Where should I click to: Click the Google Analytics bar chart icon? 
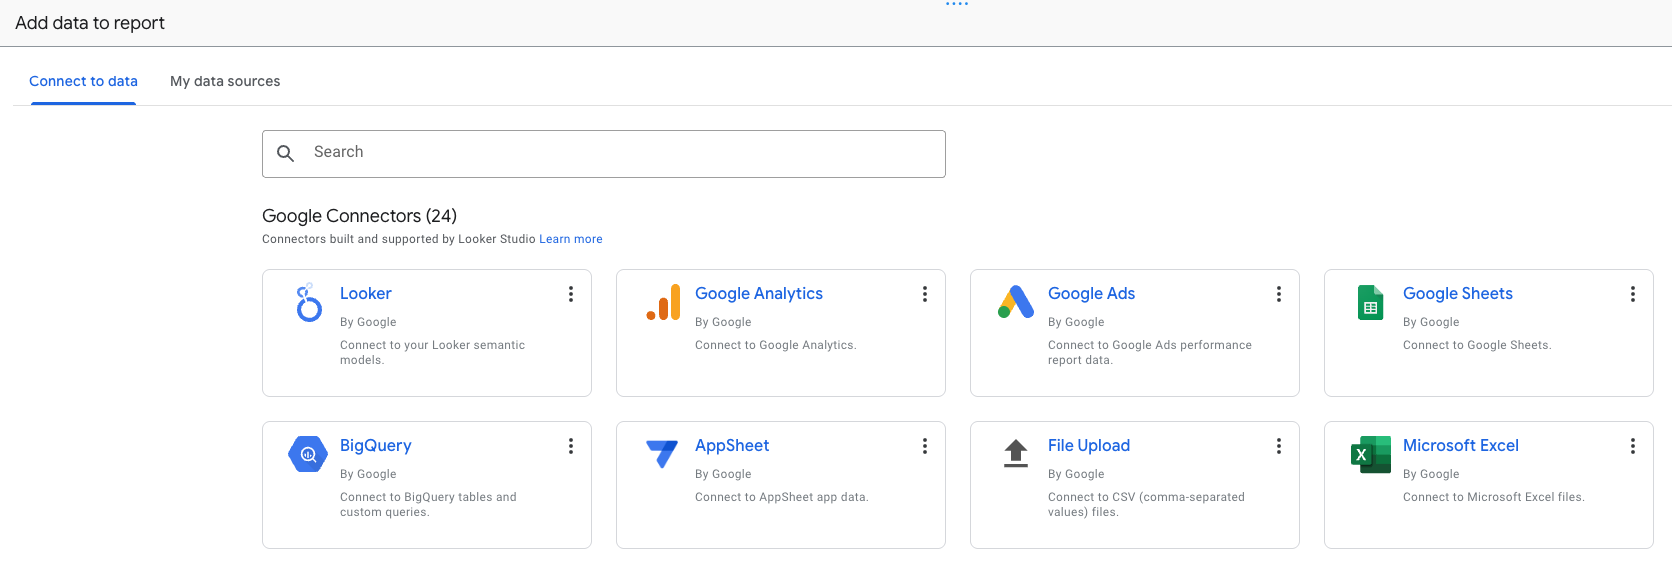coord(663,302)
